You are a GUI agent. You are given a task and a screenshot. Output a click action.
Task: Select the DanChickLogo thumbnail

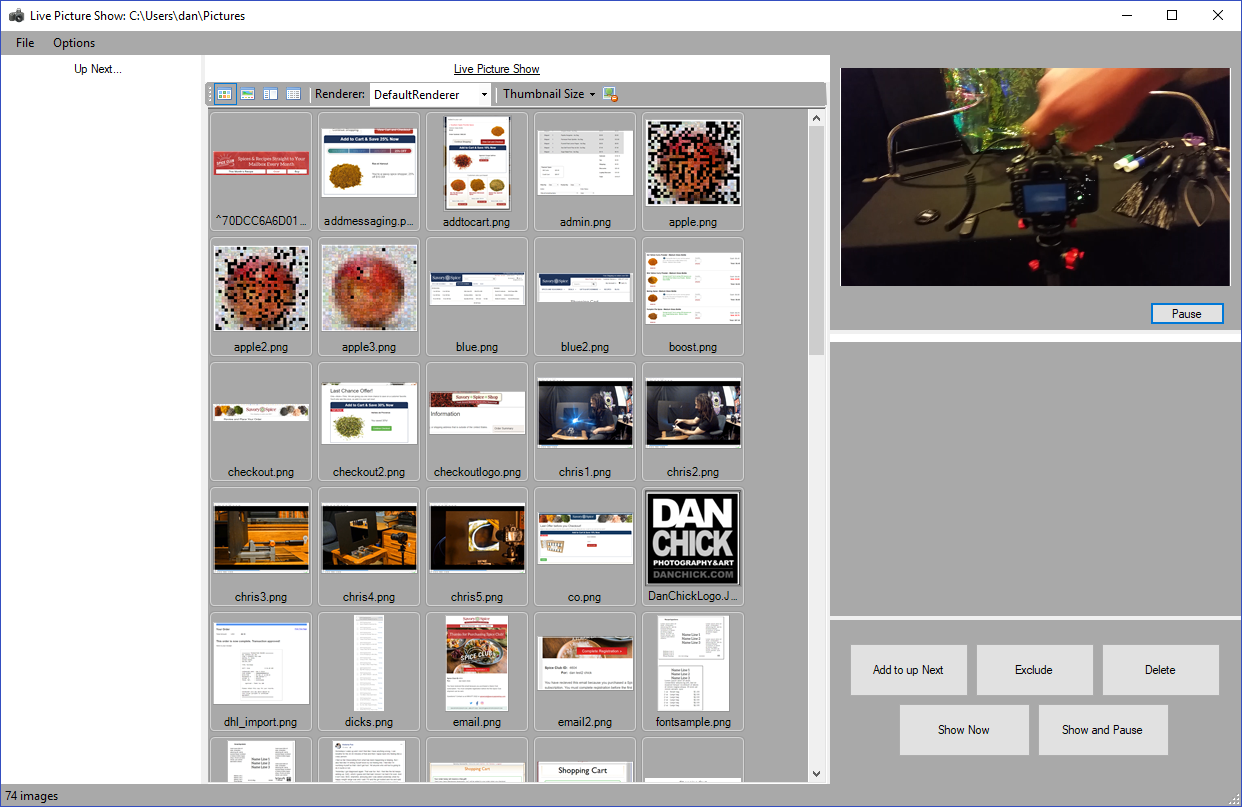click(x=693, y=546)
